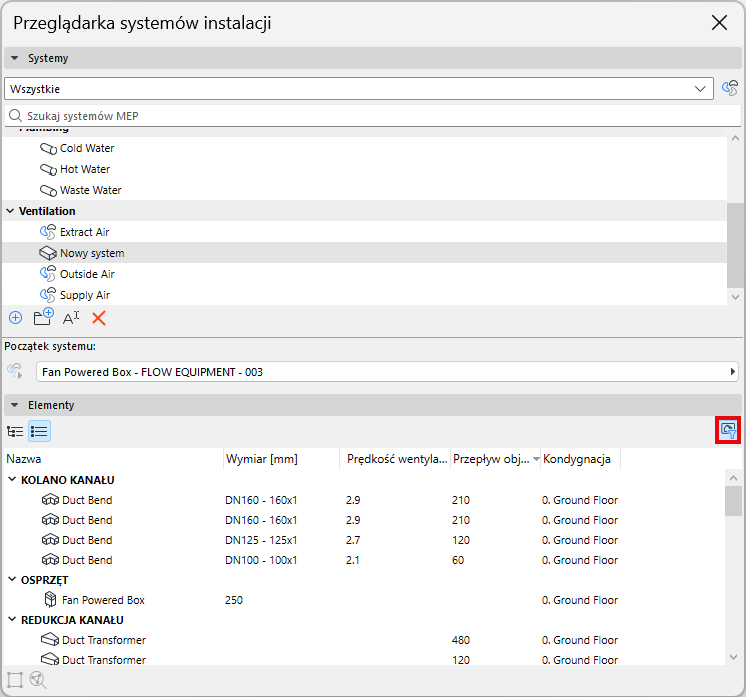Click the Szukaj systemów MEP search field

[373, 116]
